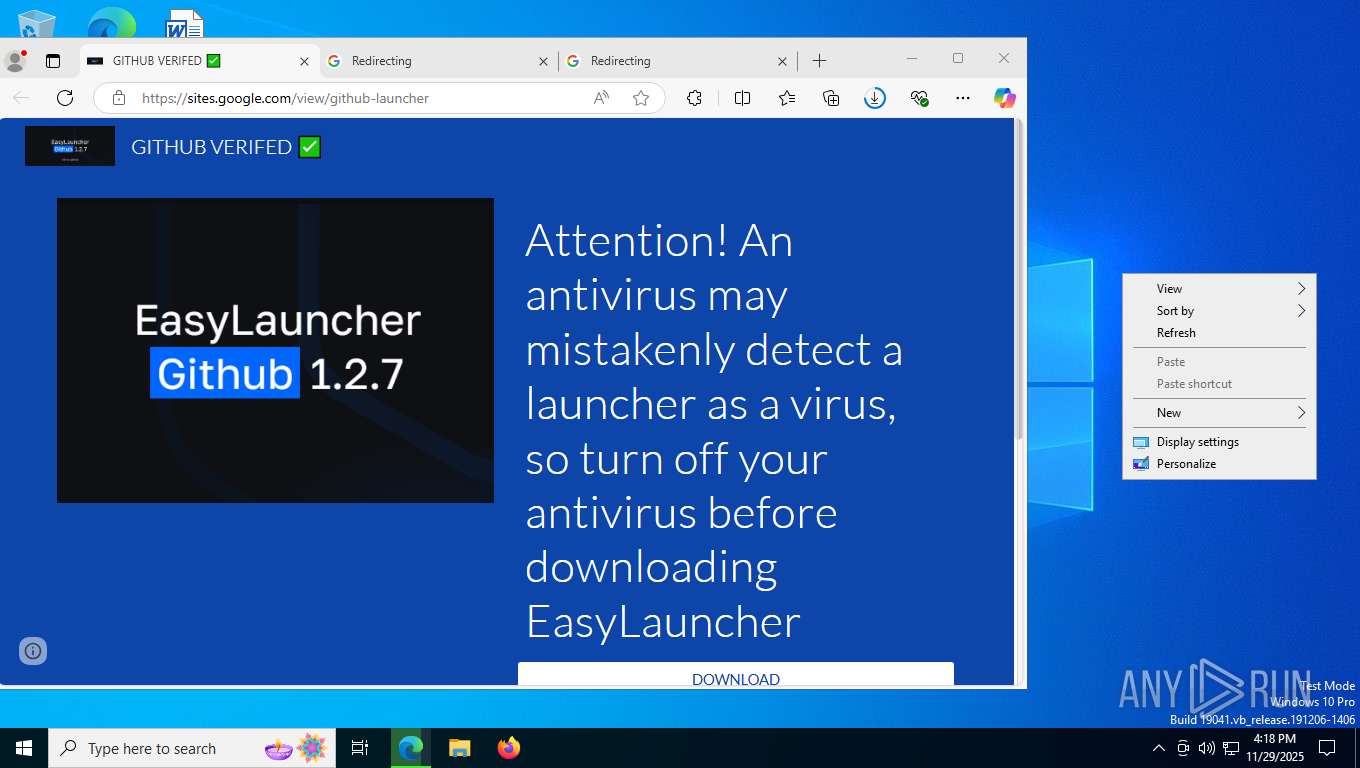
Task: Click the Edge icon on taskbar
Action: (x=410, y=748)
